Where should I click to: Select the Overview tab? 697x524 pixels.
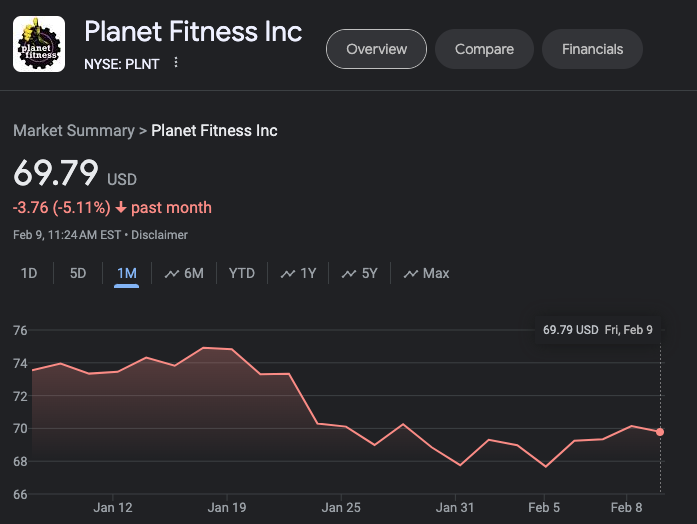(x=376, y=49)
